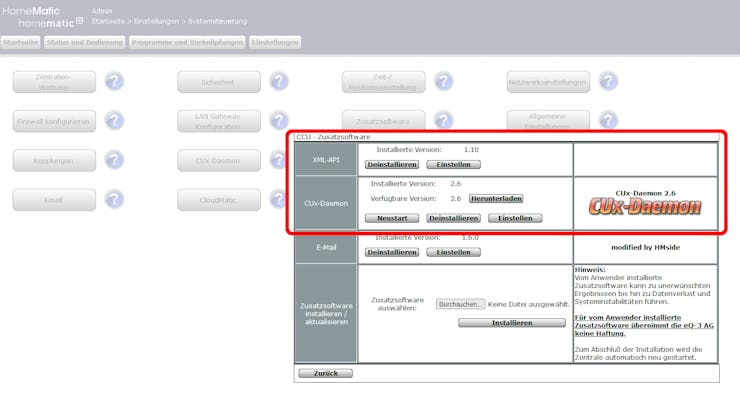The height and width of the screenshot is (406, 740).
Task: Click underlined eQ-3 AG liability notice
Action: coord(644,325)
